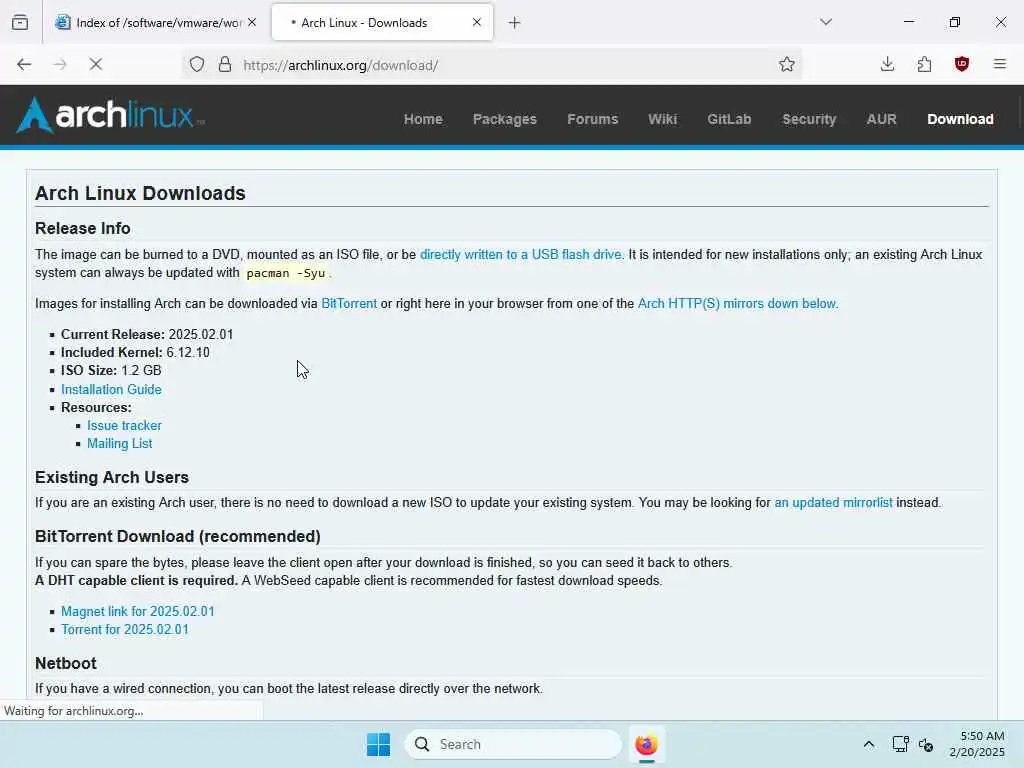The height and width of the screenshot is (768, 1024).
Task: Visit the GitLab nav item
Action: [x=729, y=119]
